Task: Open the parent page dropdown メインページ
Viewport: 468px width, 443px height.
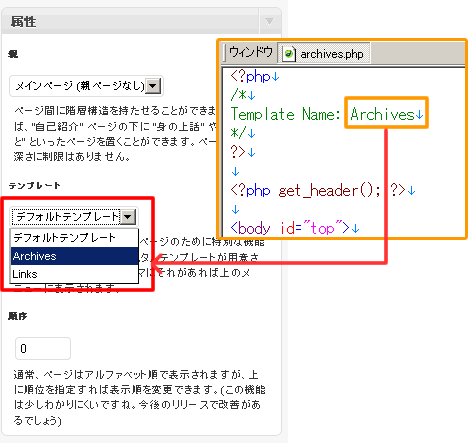Action: click(86, 86)
